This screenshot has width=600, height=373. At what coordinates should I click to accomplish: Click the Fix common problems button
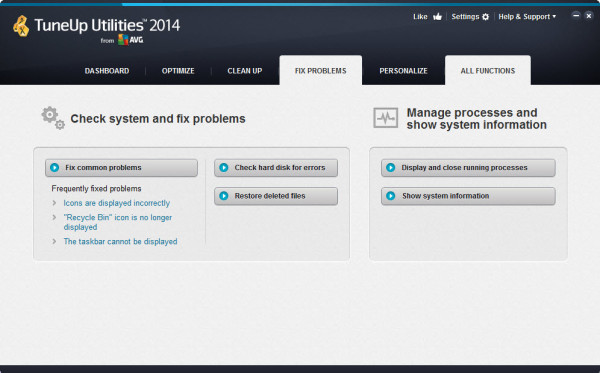pyautogui.click(x=121, y=168)
